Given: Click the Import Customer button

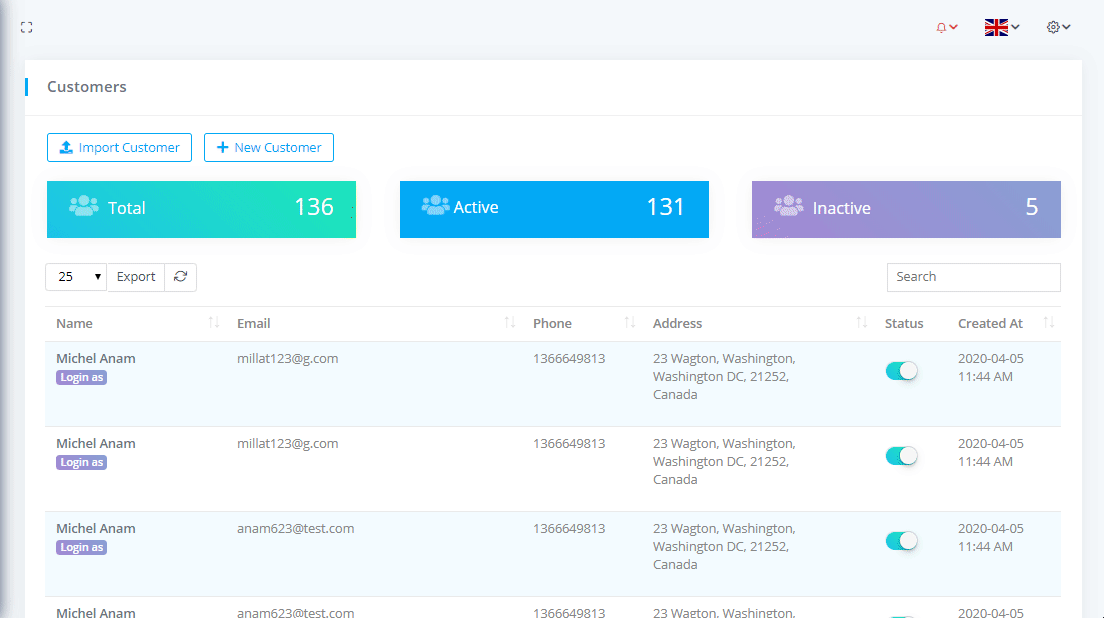Looking at the screenshot, I should (x=119, y=148).
